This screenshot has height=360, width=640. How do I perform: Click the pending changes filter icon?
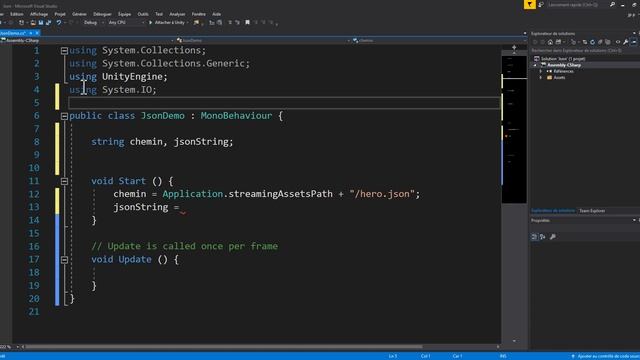point(574,42)
